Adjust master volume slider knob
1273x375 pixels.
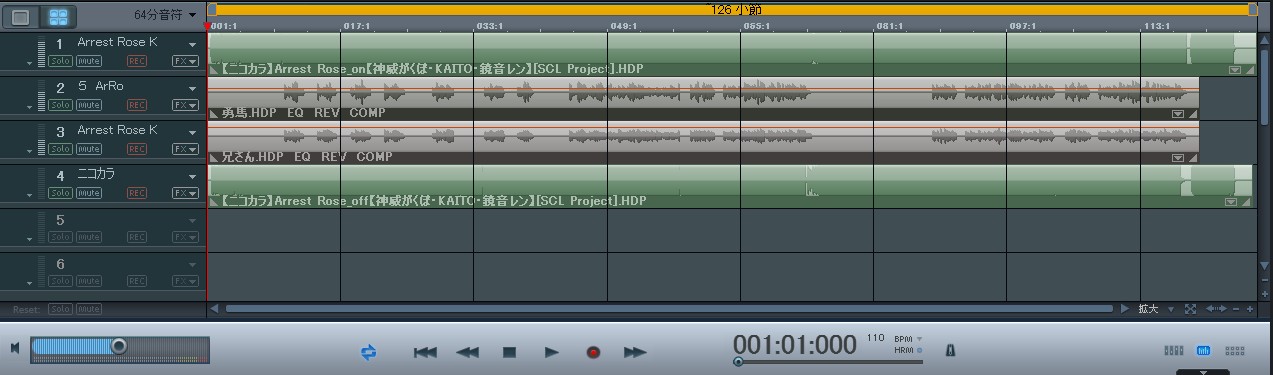point(119,346)
